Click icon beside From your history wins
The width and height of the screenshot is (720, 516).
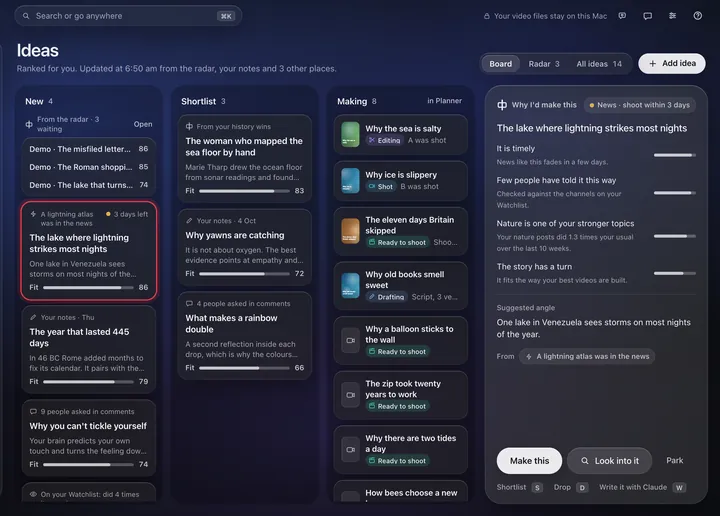click(189, 126)
